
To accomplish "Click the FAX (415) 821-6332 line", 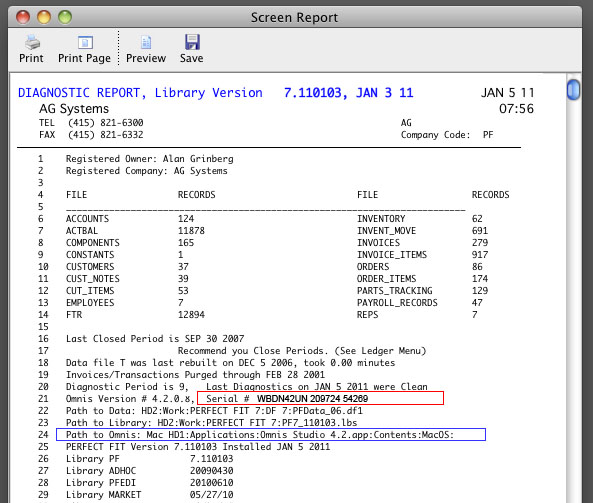I will click(x=91, y=135).
